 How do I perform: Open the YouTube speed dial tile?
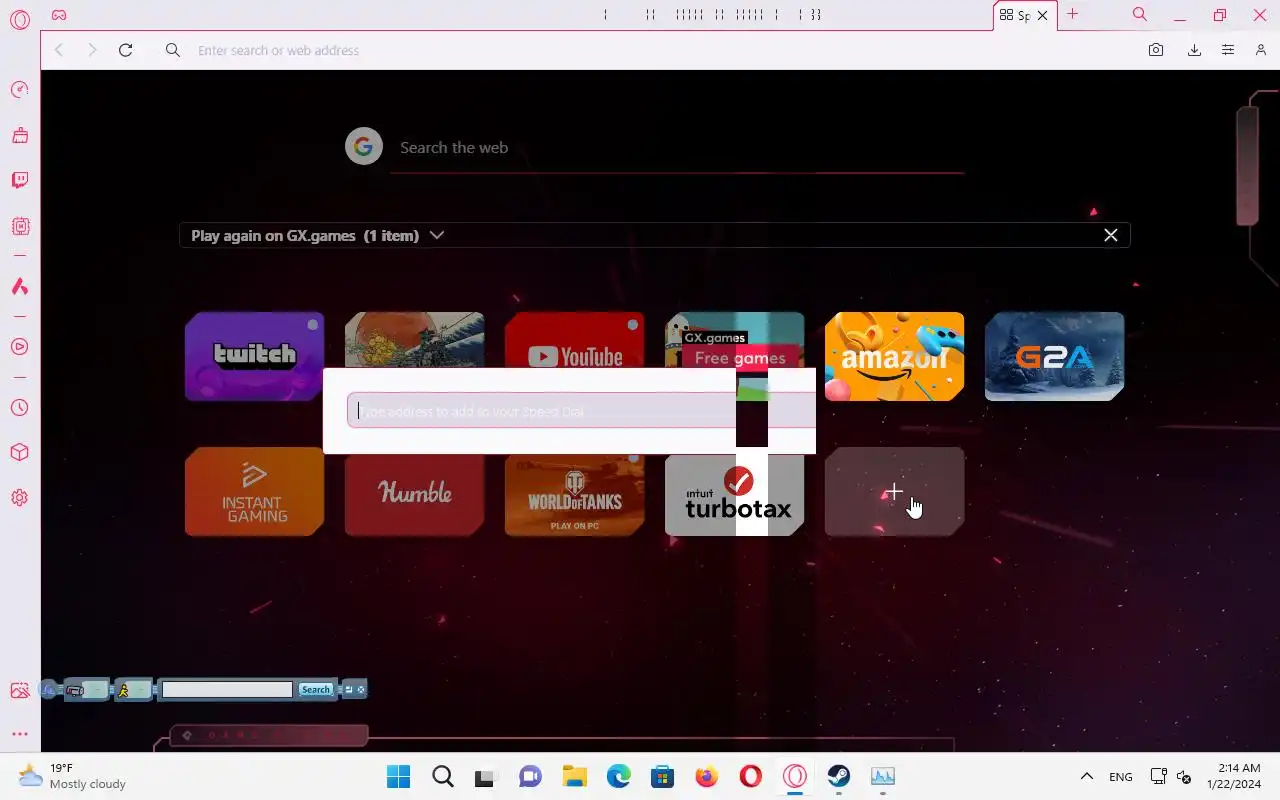pos(574,341)
